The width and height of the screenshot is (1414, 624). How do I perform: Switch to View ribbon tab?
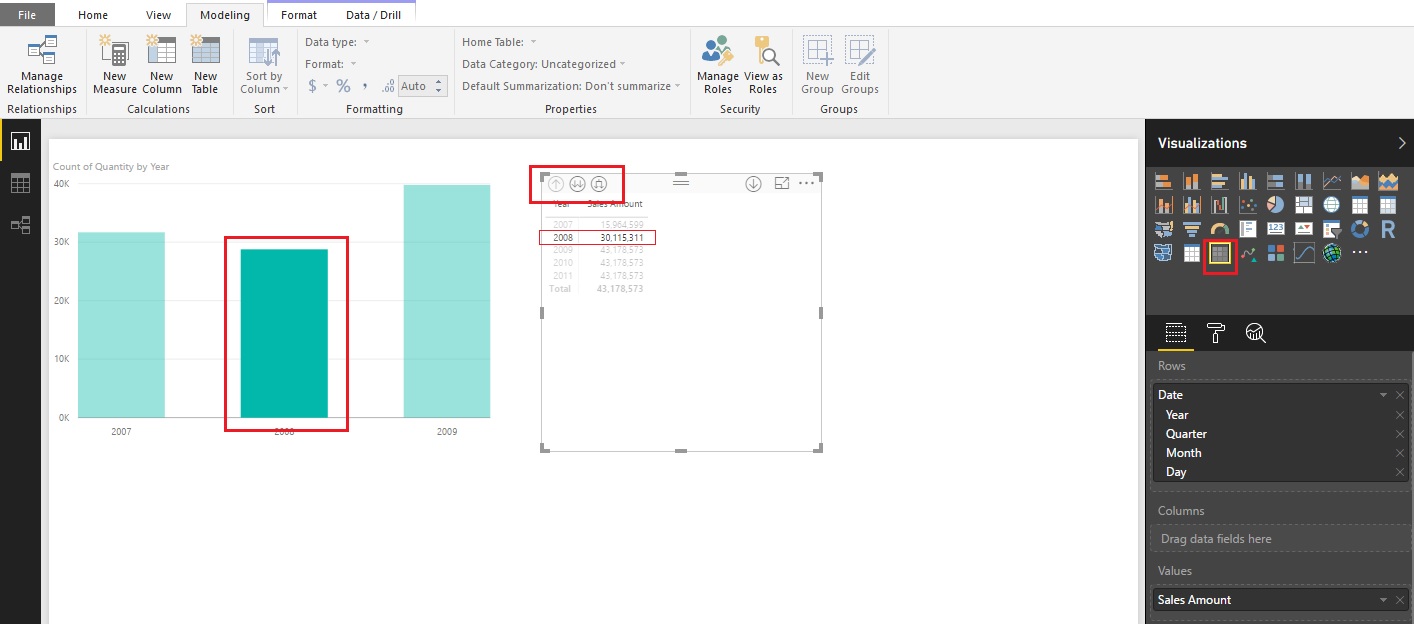158,15
